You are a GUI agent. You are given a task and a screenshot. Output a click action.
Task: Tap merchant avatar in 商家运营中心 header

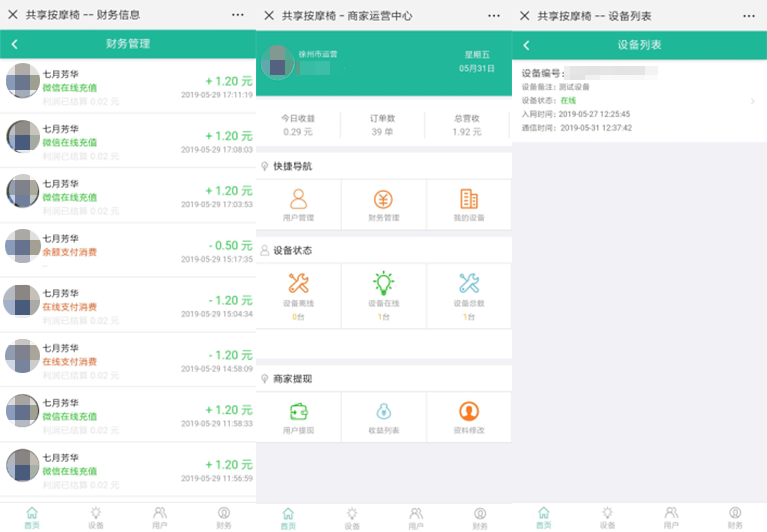pyautogui.click(x=277, y=61)
